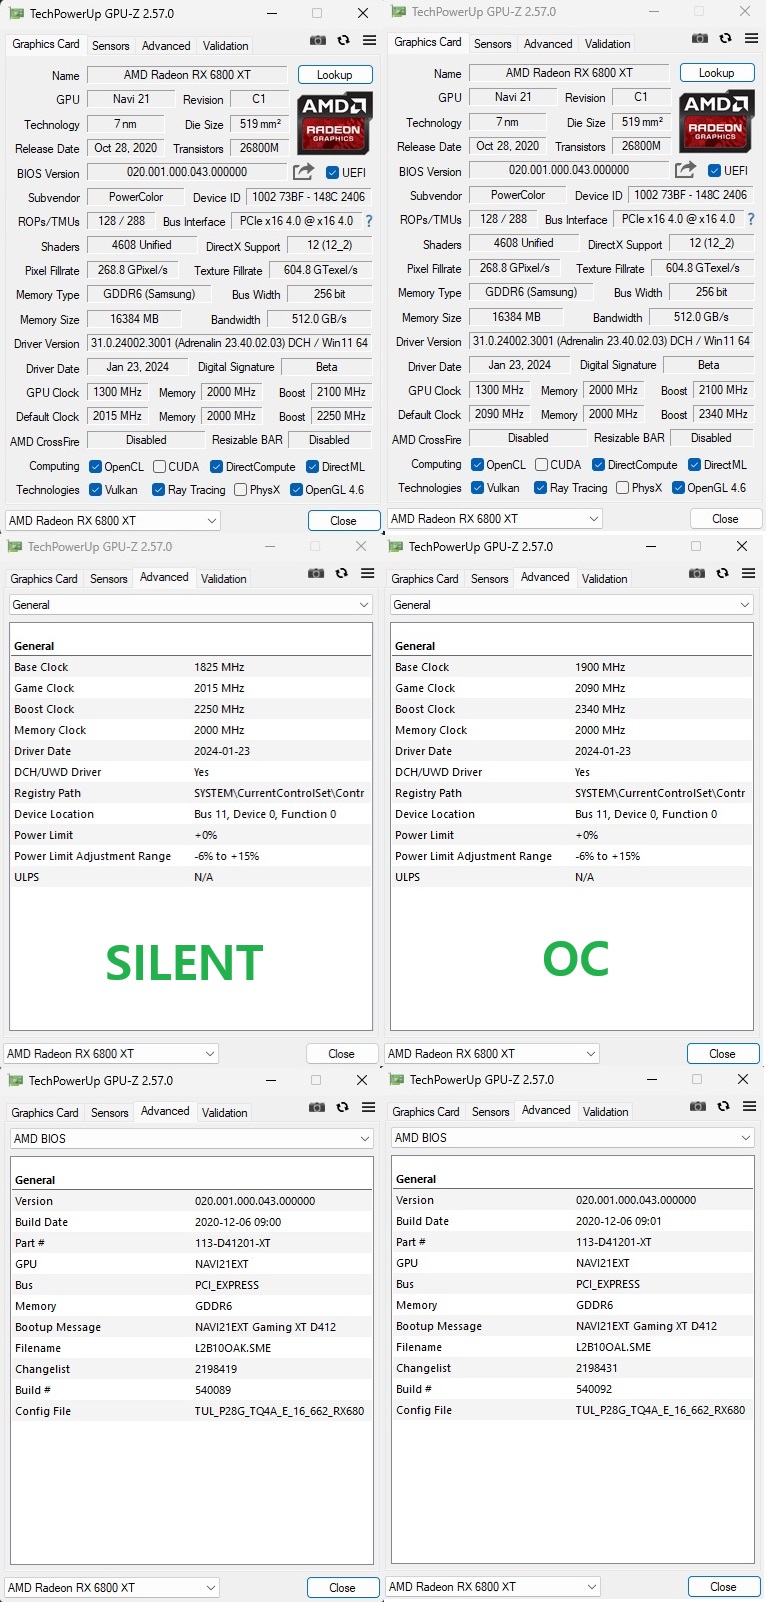
Task: Click refresh icon in 2340 MHz boost window
Action: pos(725,38)
